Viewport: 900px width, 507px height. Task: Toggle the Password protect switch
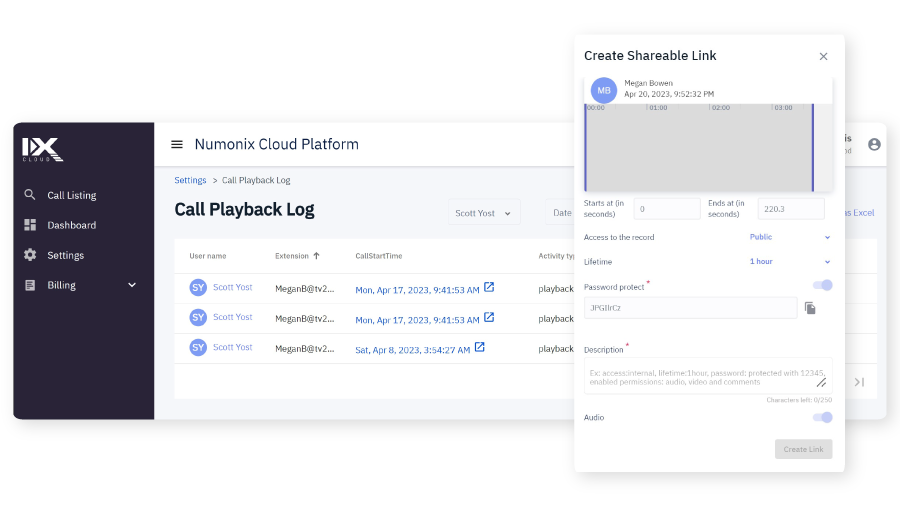(x=823, y=285)
